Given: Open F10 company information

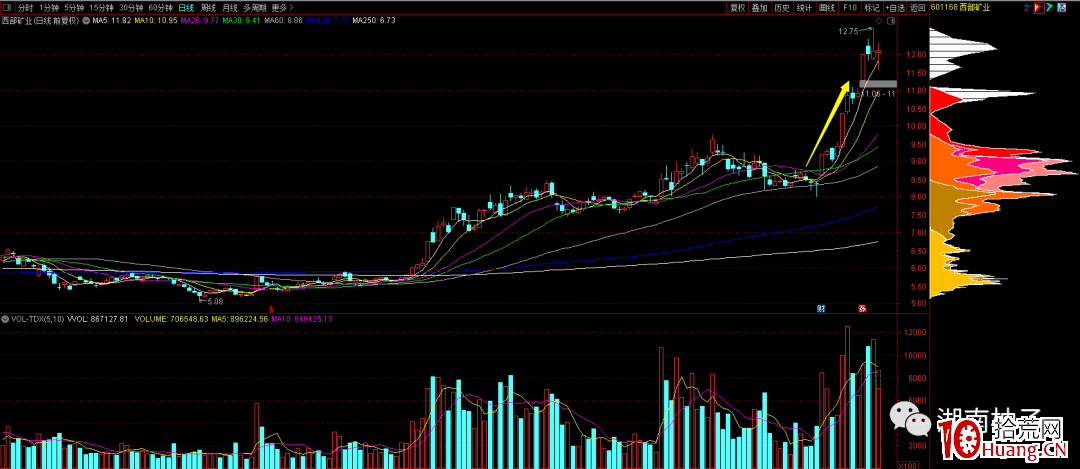Looking at the screenshot, I should pyautogui.click(x=850, y=7).
